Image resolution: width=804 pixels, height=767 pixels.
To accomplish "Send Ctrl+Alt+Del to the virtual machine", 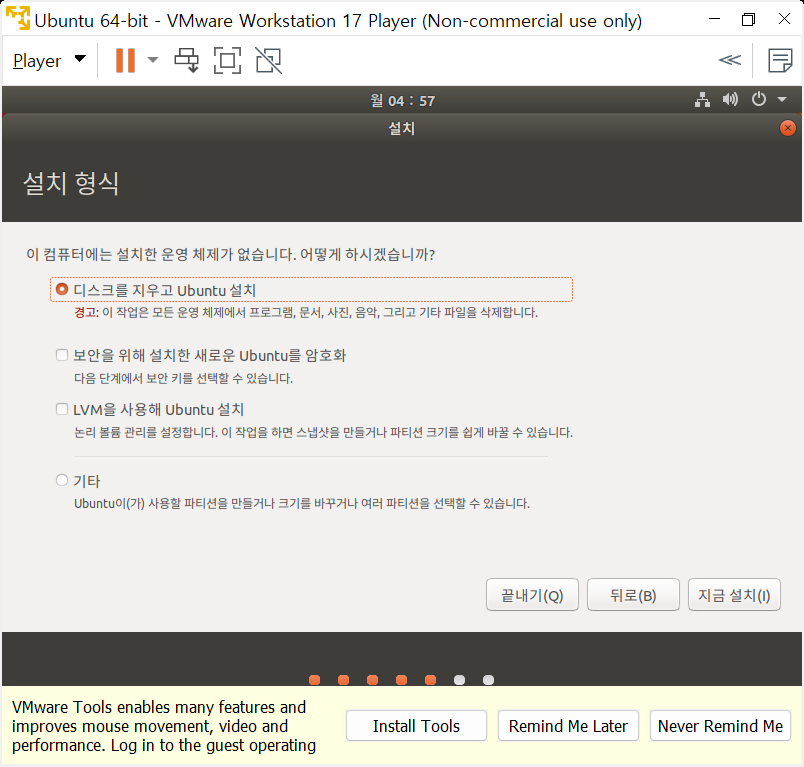I will [x=187, y=60].
